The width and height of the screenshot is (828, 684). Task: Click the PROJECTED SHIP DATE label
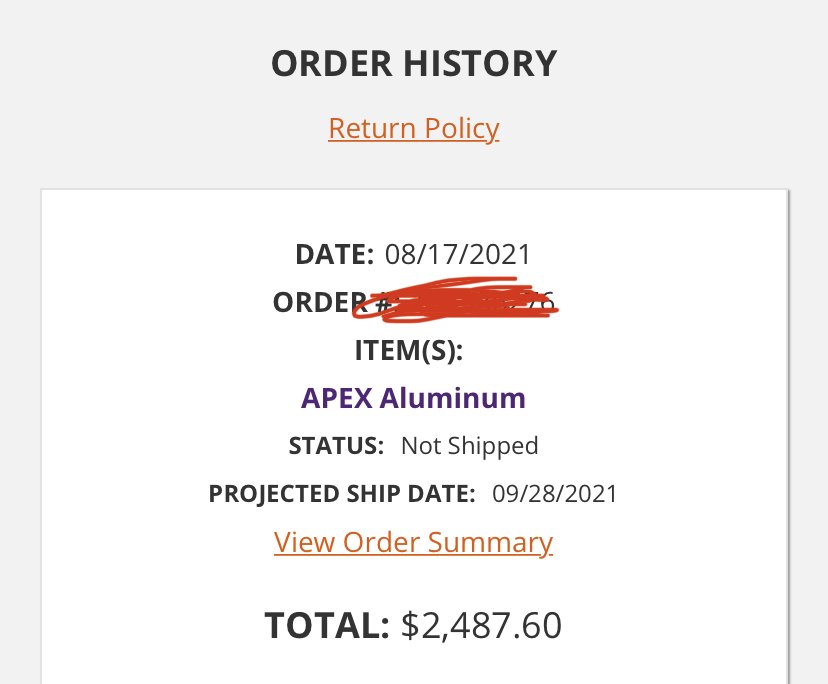tap(341, 494)
